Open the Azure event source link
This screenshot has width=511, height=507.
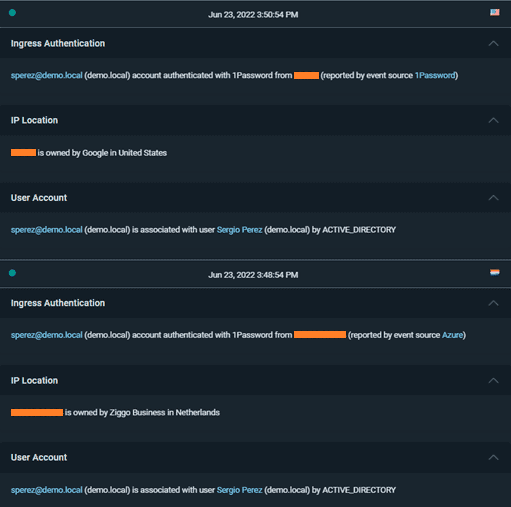(452, 335)
